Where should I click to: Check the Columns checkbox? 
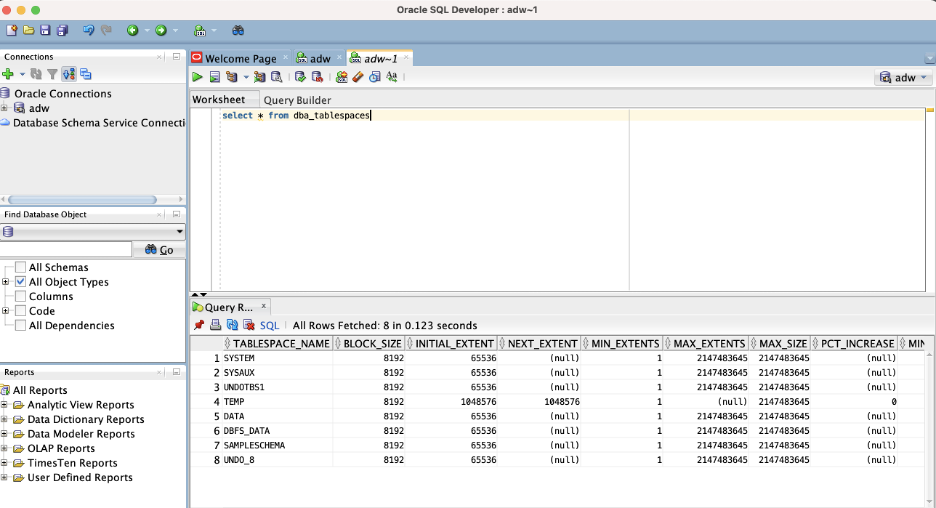pyautogui.click(x=20, y=297)
